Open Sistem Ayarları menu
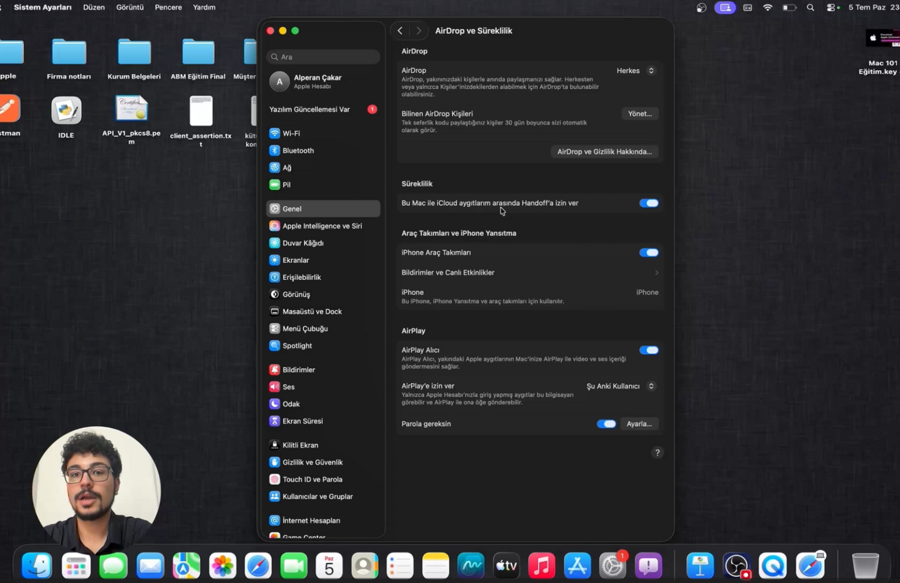This screenshot has height=583, width=900. tap(42, 7)
